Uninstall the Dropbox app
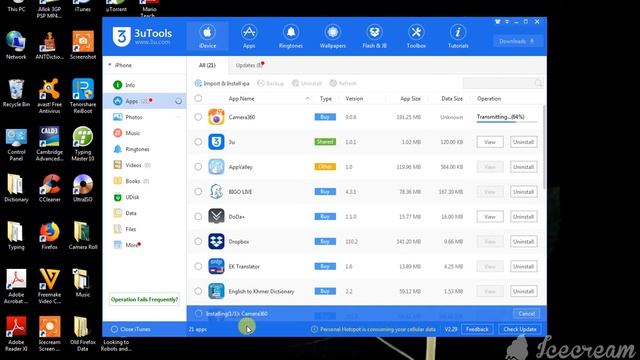Image resolution: width=640 pixels, height=360 pixels. point(524,242)
